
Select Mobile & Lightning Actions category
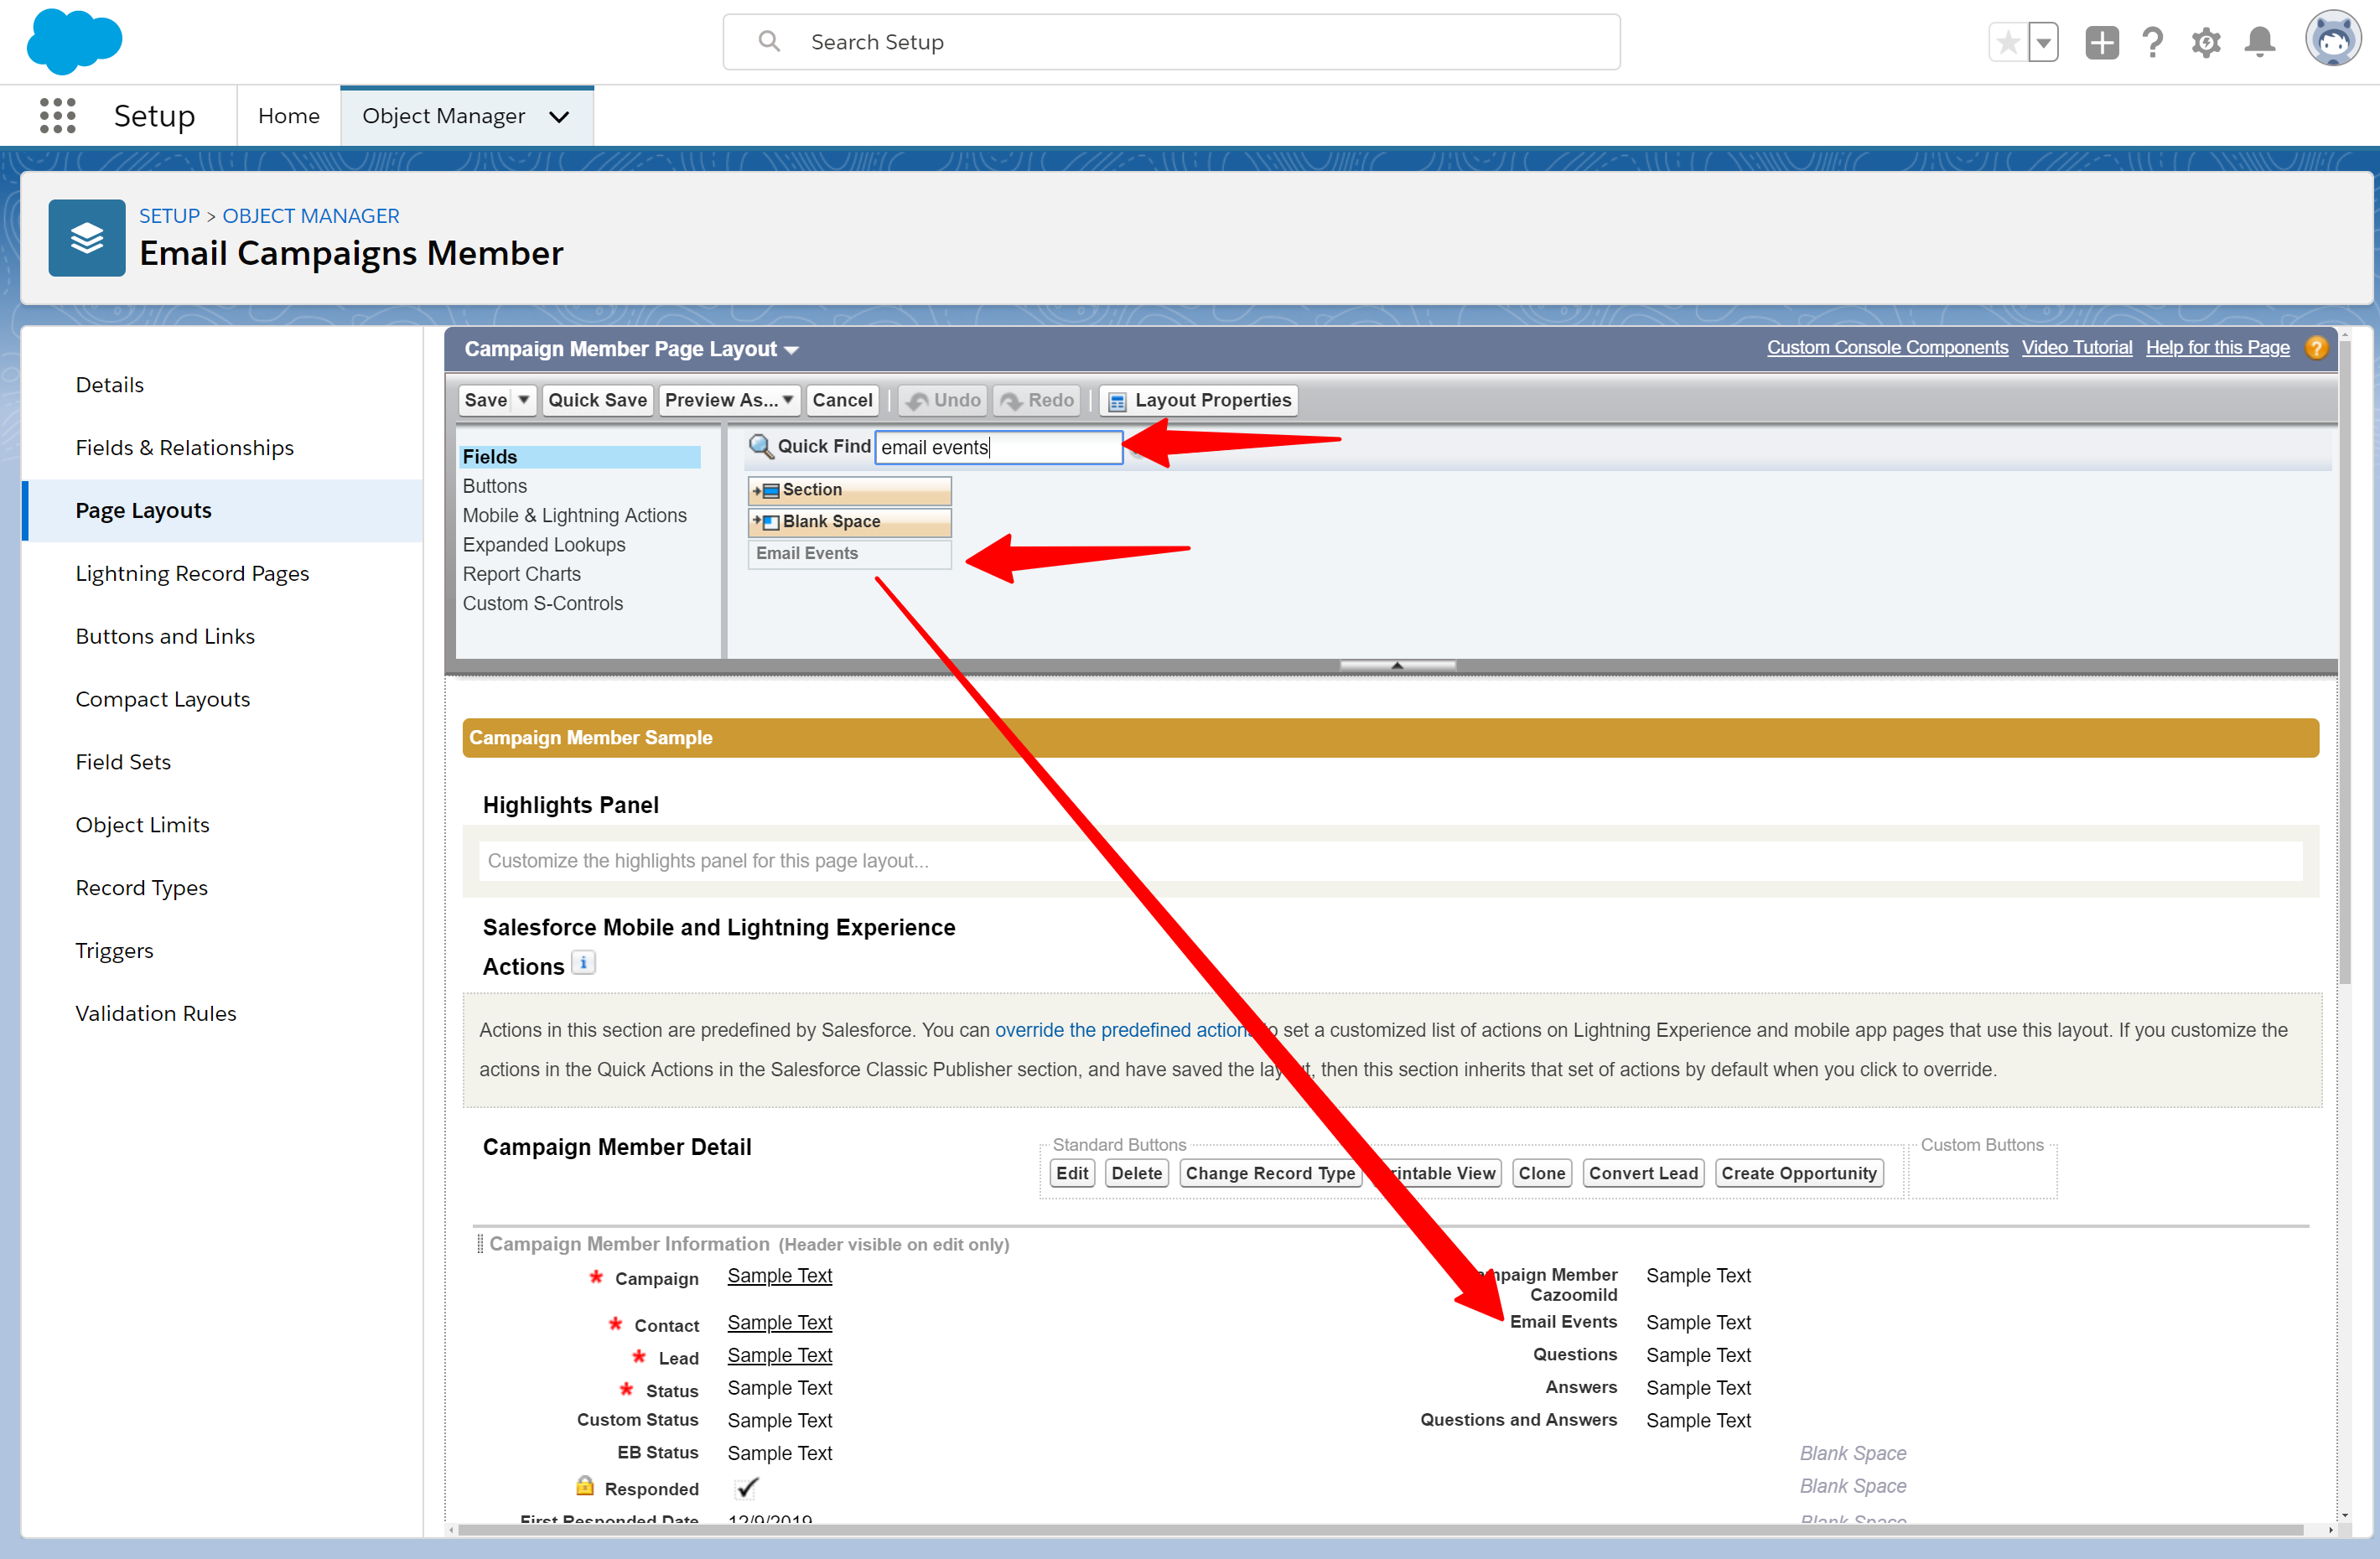coord(575,516)
